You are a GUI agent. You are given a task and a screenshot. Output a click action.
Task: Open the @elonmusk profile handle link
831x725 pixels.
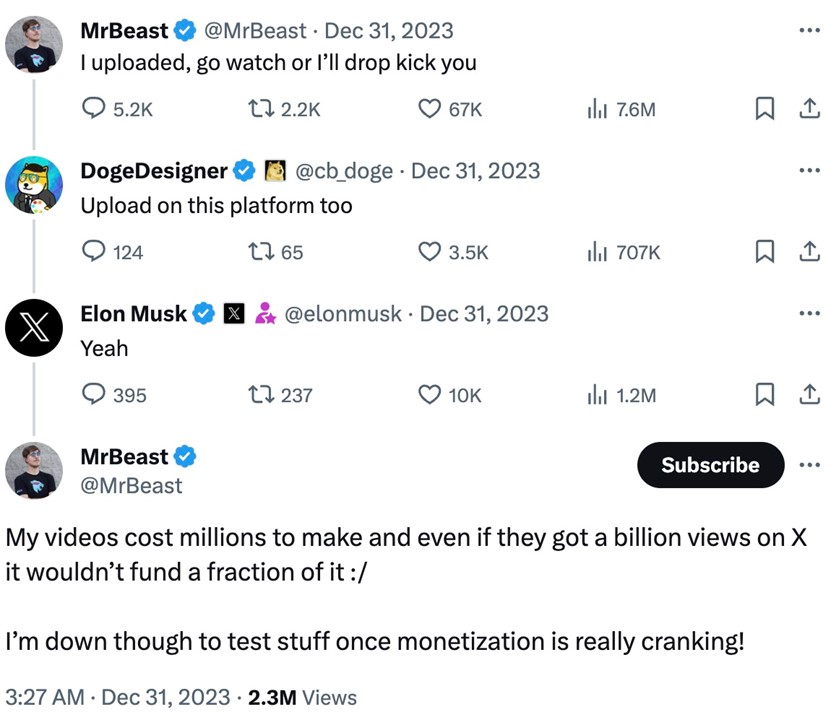pyautogui.click(x=344, y=314)
